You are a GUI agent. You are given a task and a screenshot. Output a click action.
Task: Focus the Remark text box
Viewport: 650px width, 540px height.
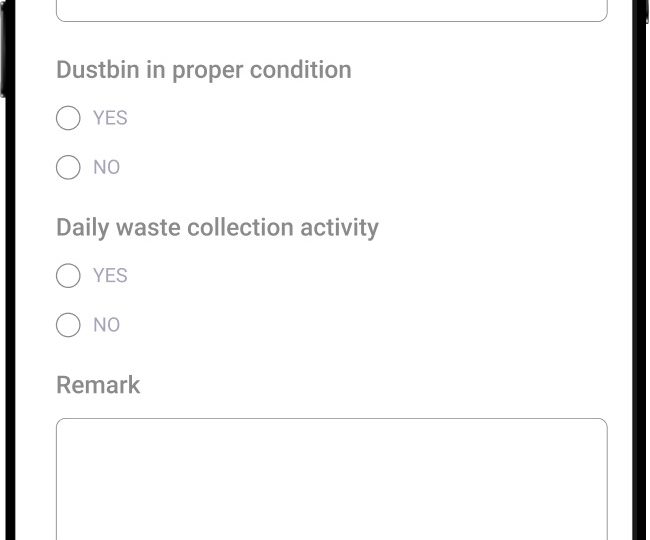[331, 480]
